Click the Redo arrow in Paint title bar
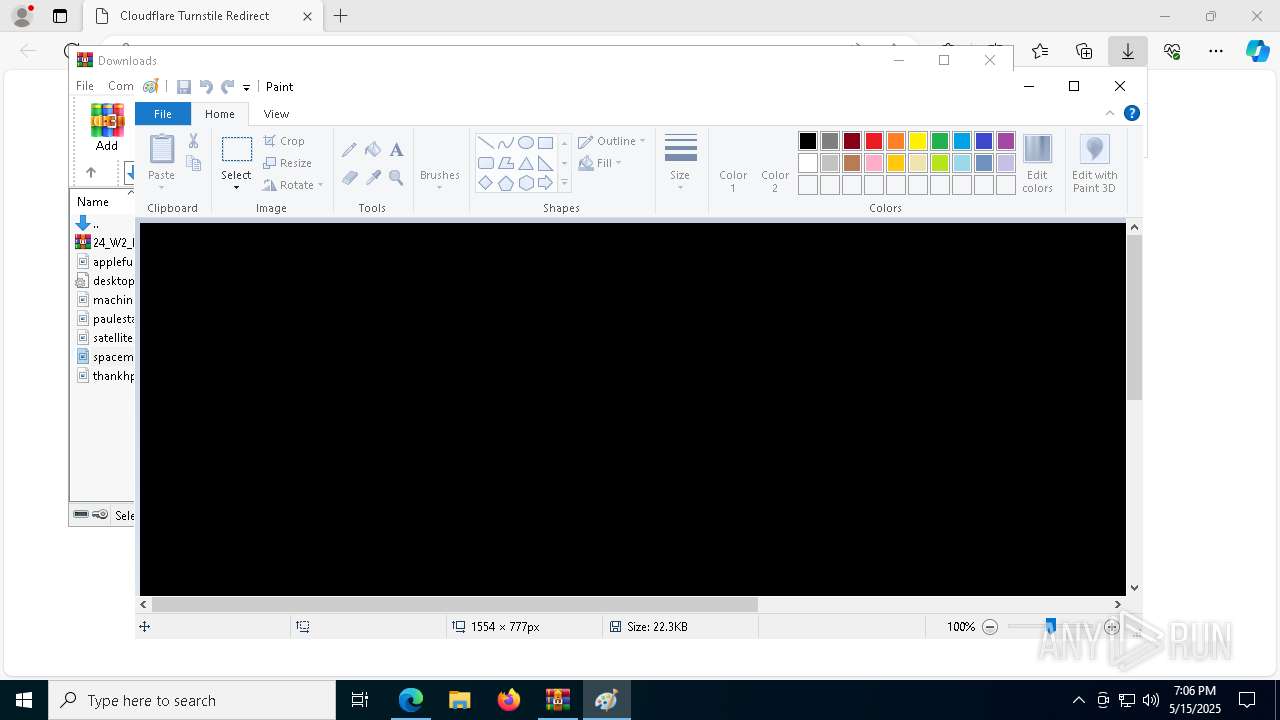 point(228,87)
